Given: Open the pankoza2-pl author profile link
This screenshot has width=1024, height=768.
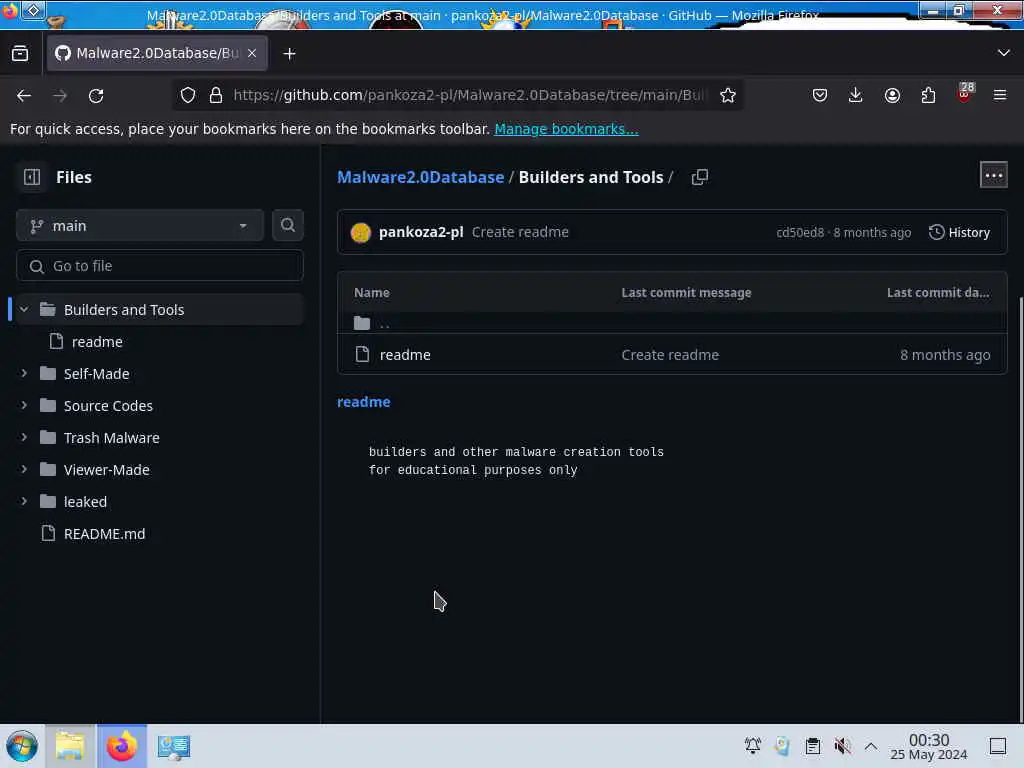Looking at the screenshot, I should tap(421, 232).
